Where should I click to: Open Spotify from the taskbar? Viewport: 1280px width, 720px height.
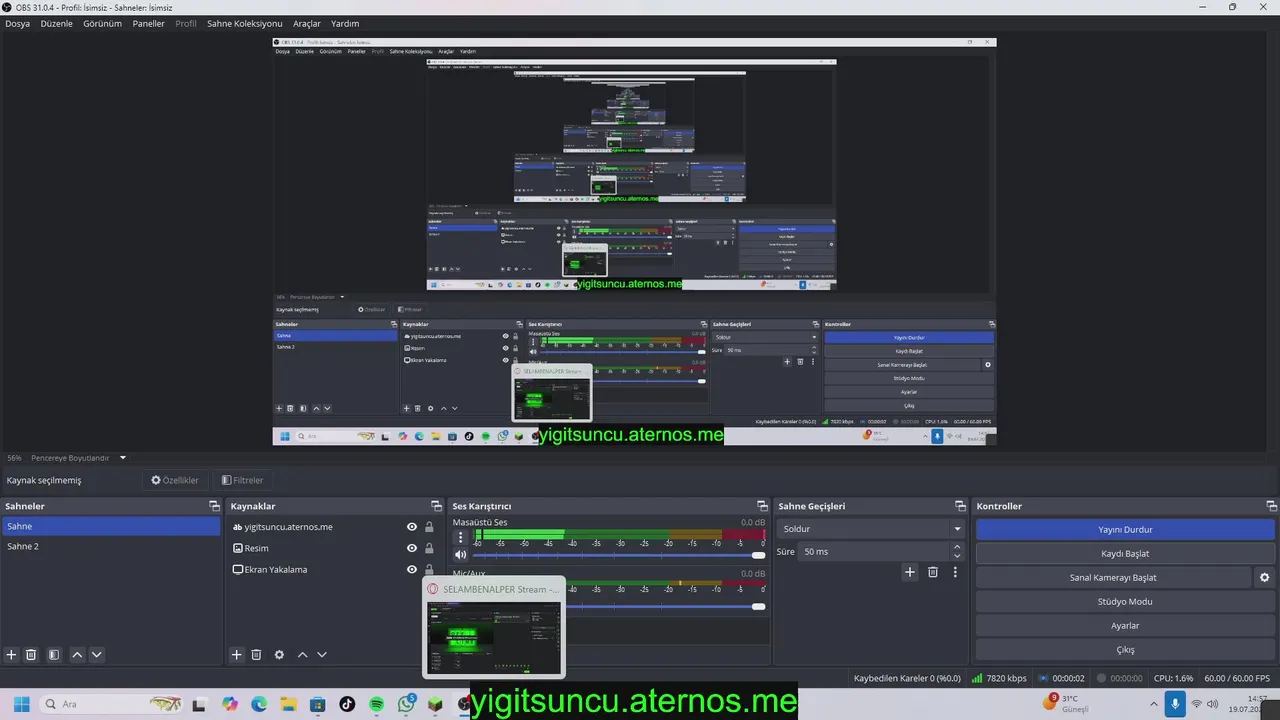pos(377,704)
